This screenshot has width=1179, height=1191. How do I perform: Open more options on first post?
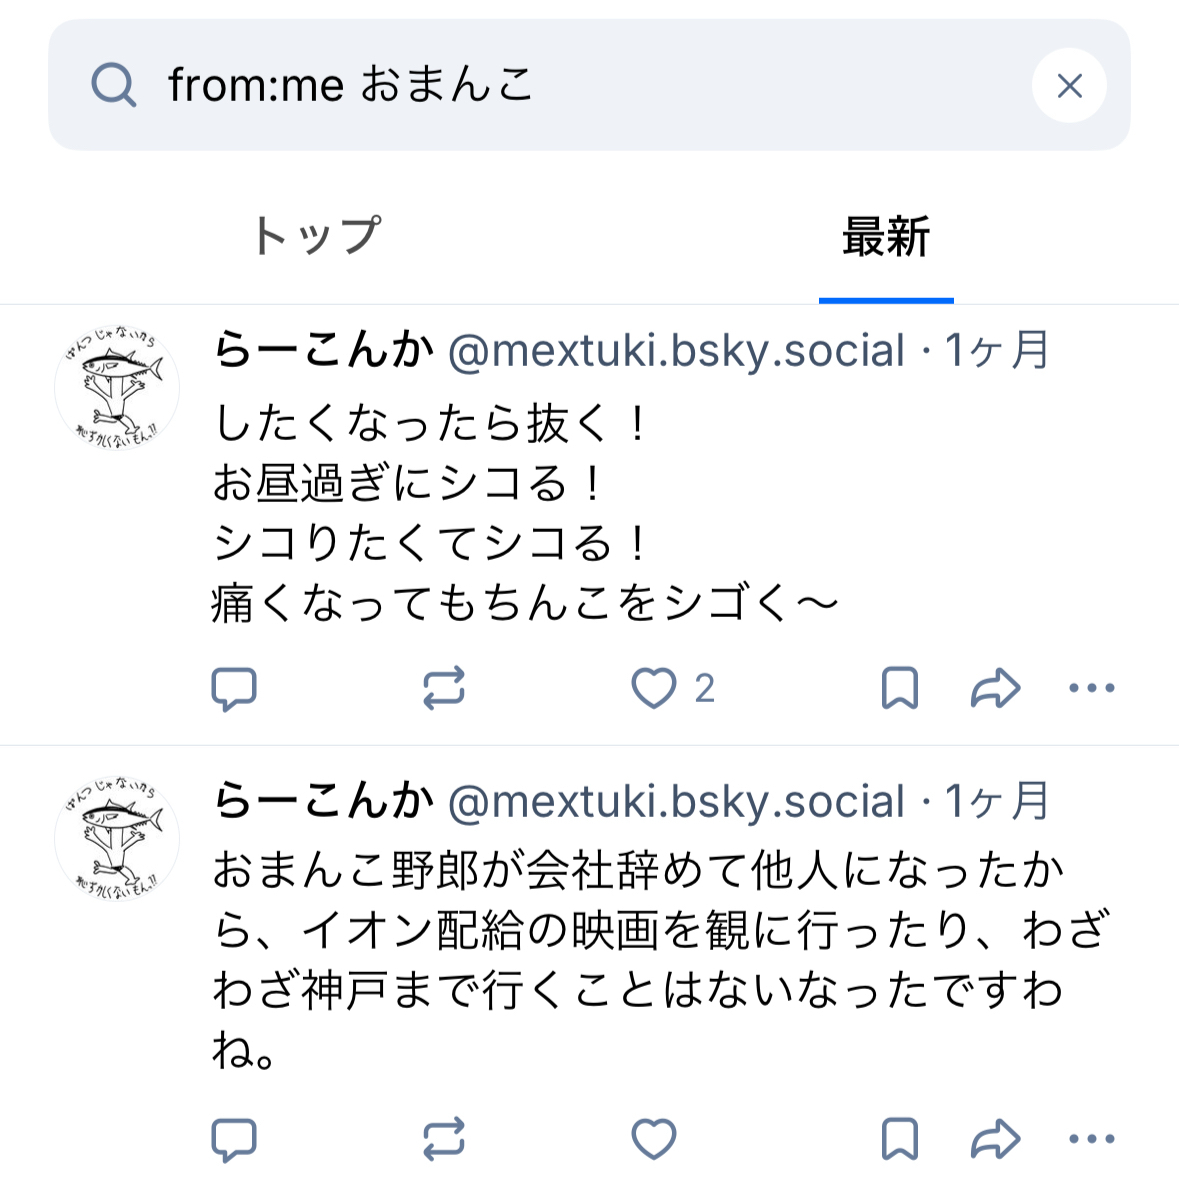tap(1091, 688)
